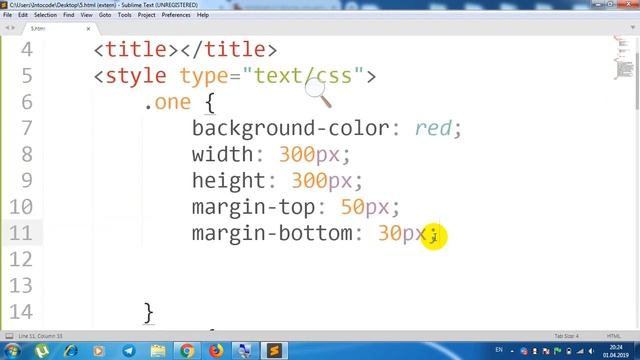Click line number 5 in gutter
640x360 pixels.
pyautogui.click(x=27, y=76)
